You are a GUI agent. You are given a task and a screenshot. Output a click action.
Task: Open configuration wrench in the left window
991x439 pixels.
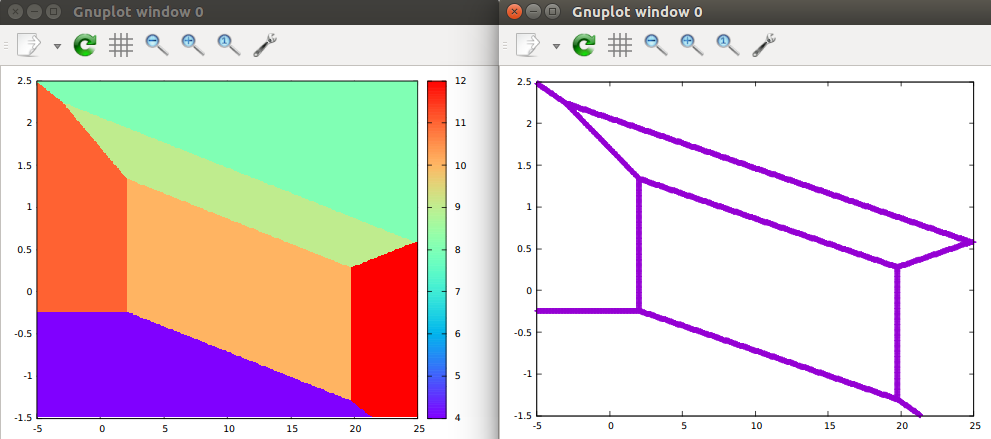(x=265, y=45)
